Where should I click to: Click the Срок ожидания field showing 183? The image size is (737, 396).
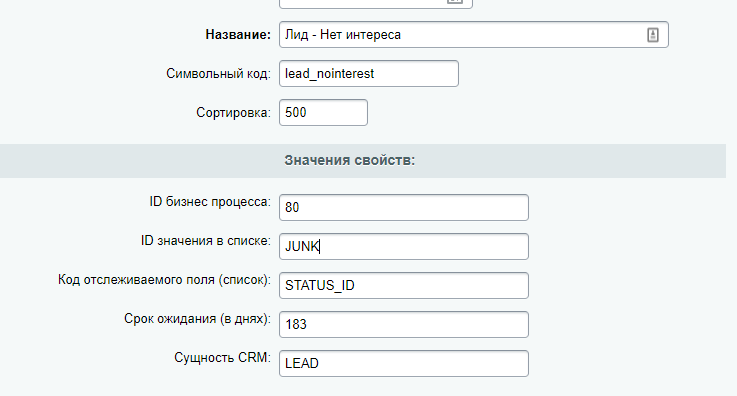click(404, 325)
